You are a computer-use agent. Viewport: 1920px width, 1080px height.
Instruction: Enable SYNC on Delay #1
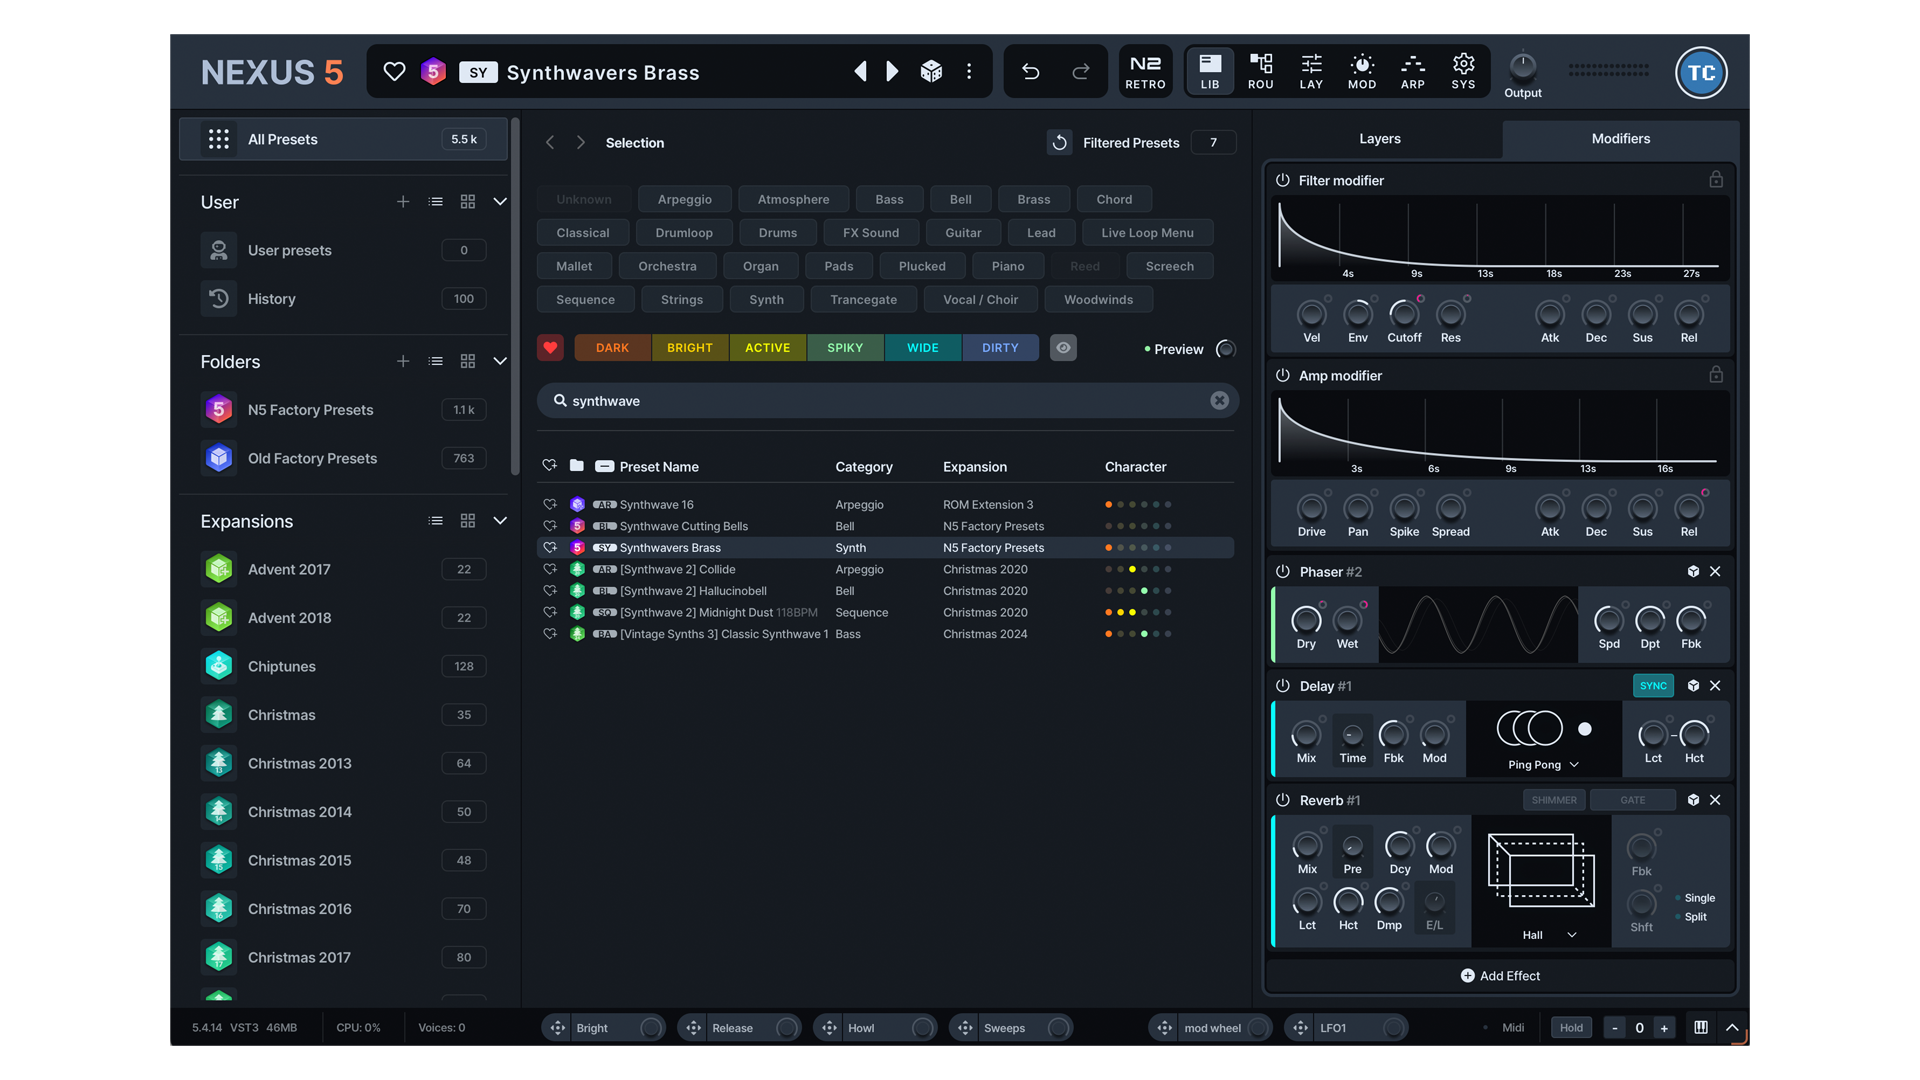point(1653,686)
